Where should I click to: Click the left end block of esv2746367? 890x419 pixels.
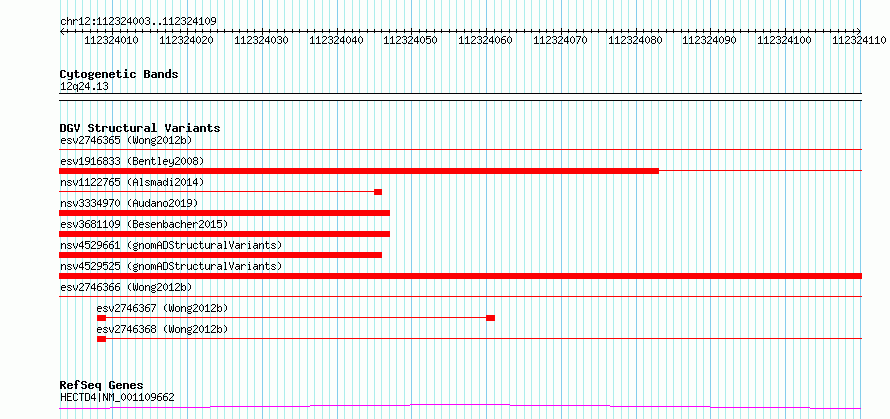pyautogui.click(x=102, y=318)
